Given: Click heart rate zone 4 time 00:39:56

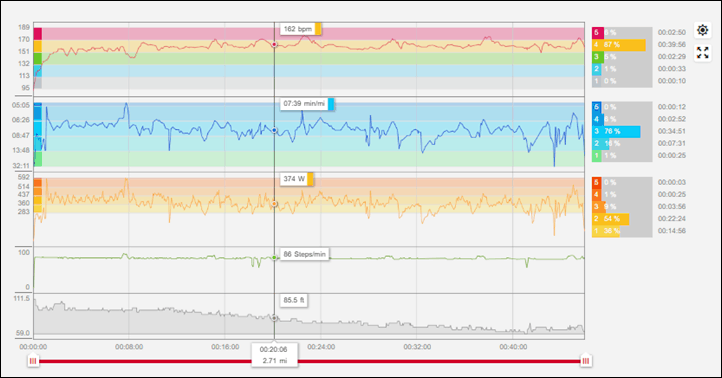Looking at the screenshot, I should pyautogui.click(x=671, y=45).
